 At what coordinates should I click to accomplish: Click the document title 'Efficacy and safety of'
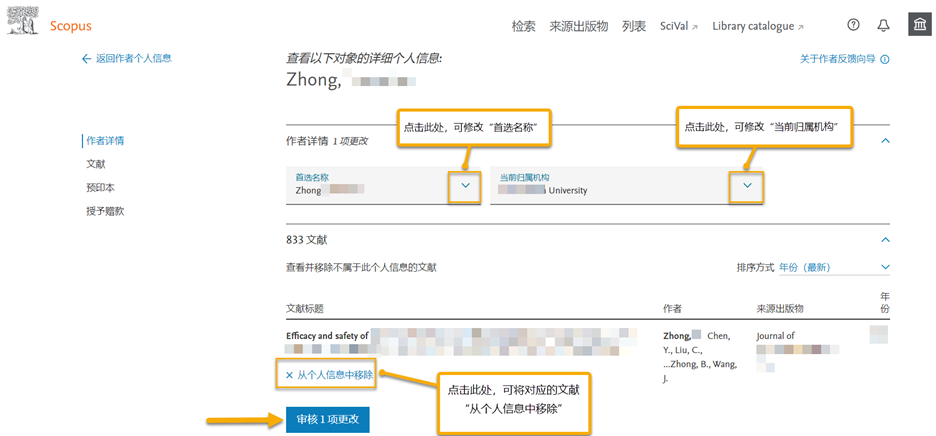[327, 336]
